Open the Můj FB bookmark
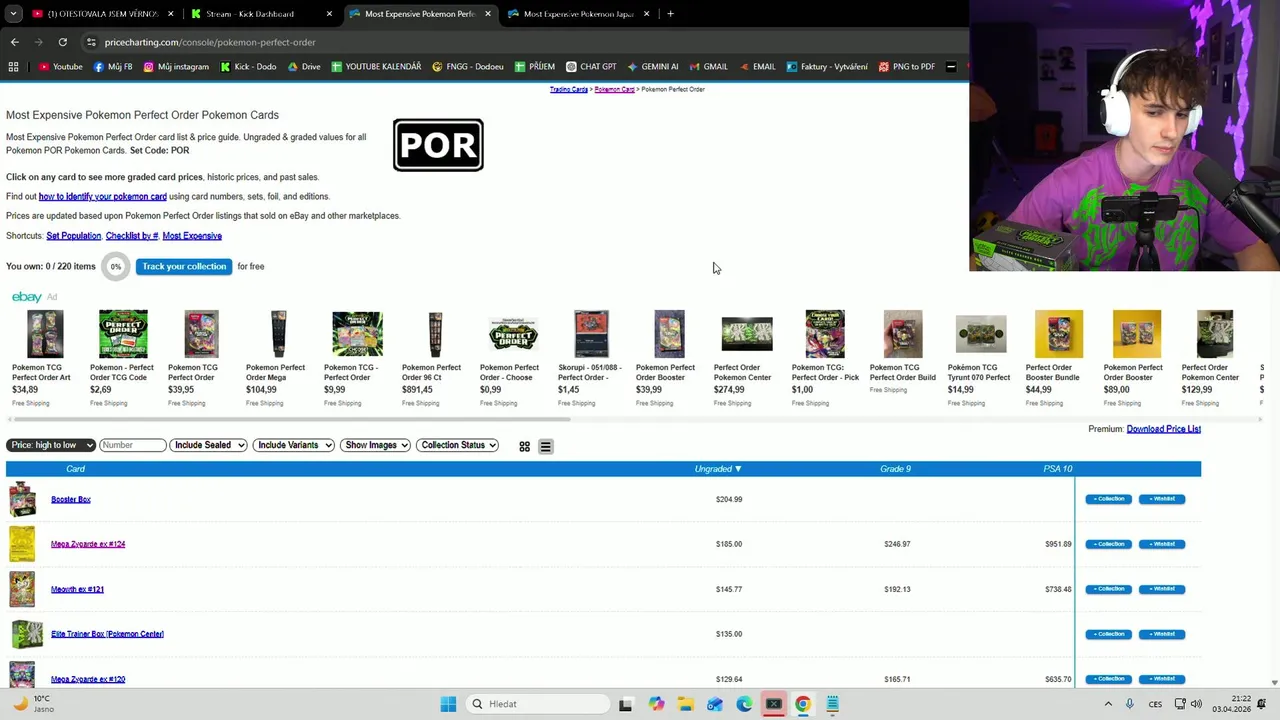This screenshot has height=720, width=1280. (113, 67)
